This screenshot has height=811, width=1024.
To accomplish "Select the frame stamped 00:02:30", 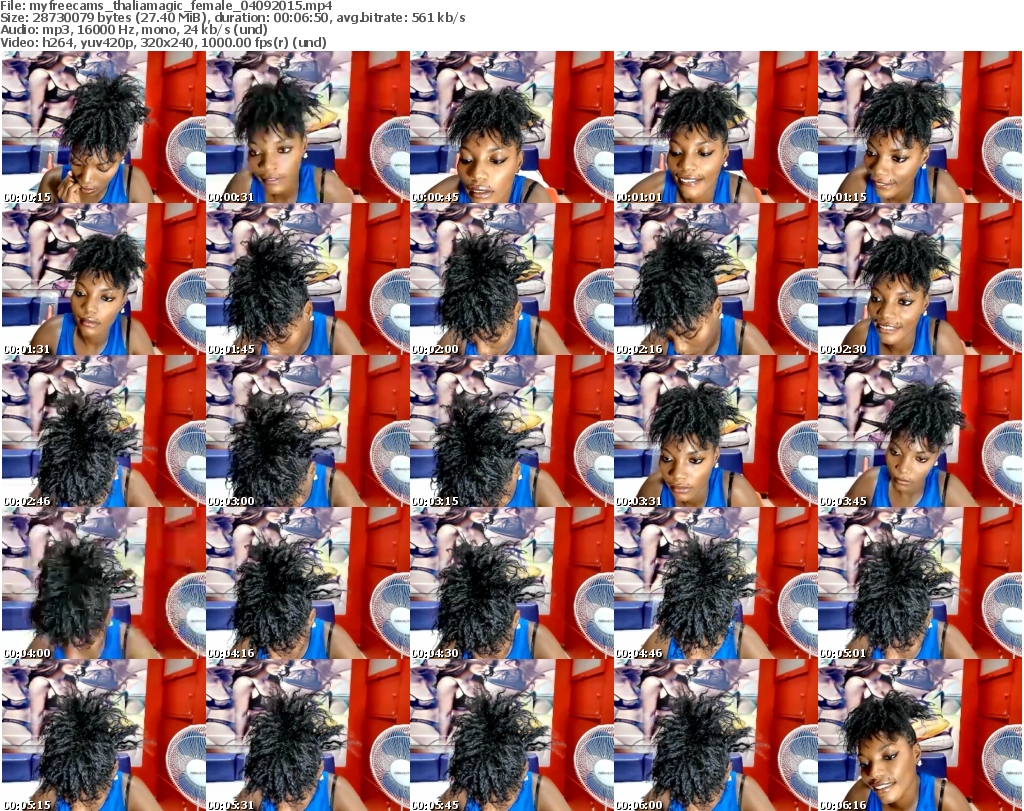I will click(920, 279).
